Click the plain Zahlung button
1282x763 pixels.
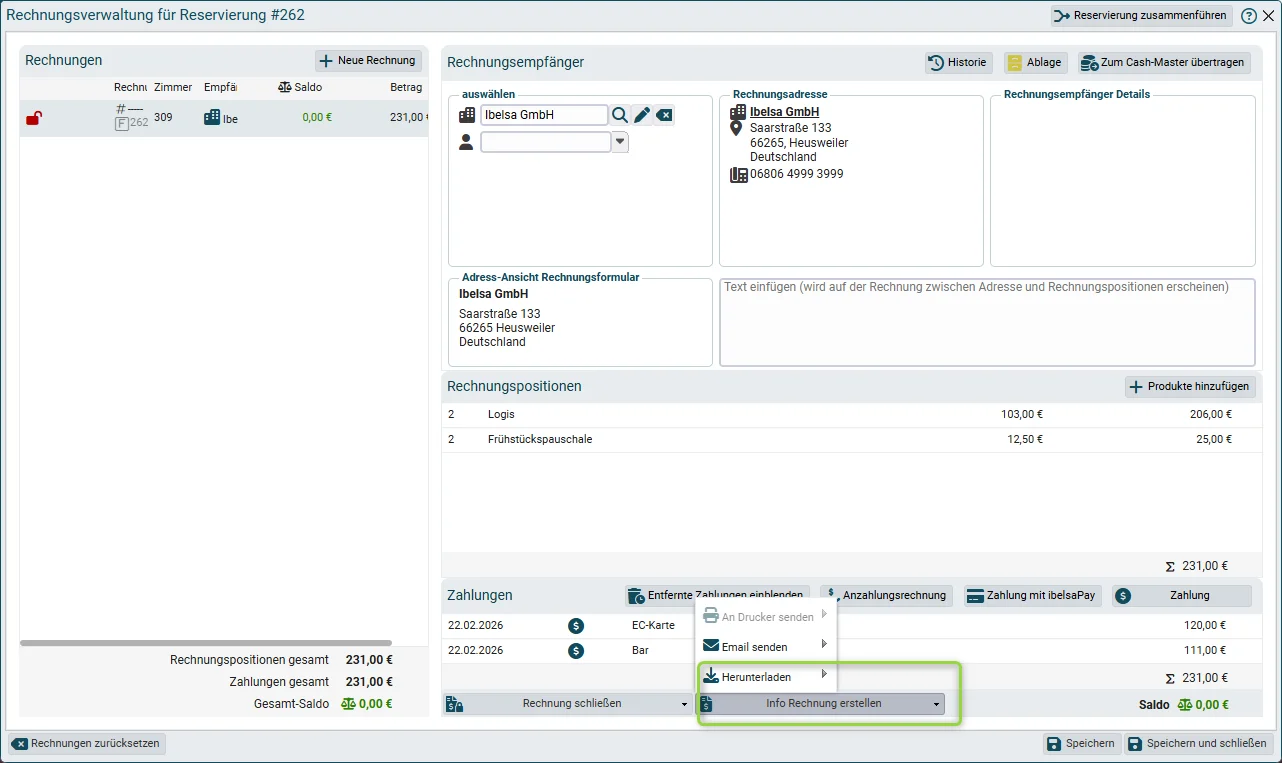tap(1181, 596)
